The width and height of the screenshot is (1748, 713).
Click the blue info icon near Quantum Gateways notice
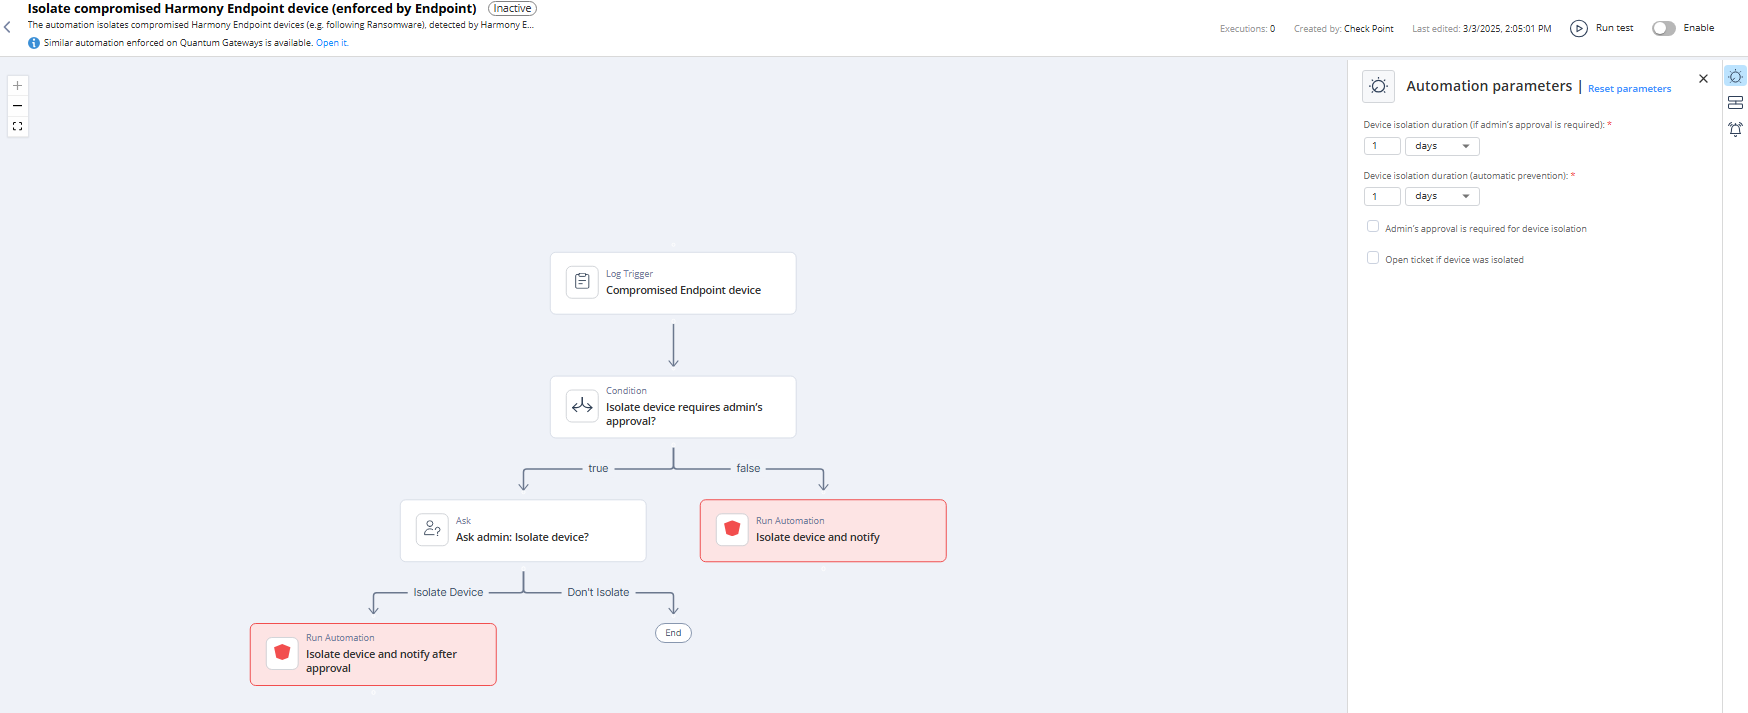coord(34,43)
